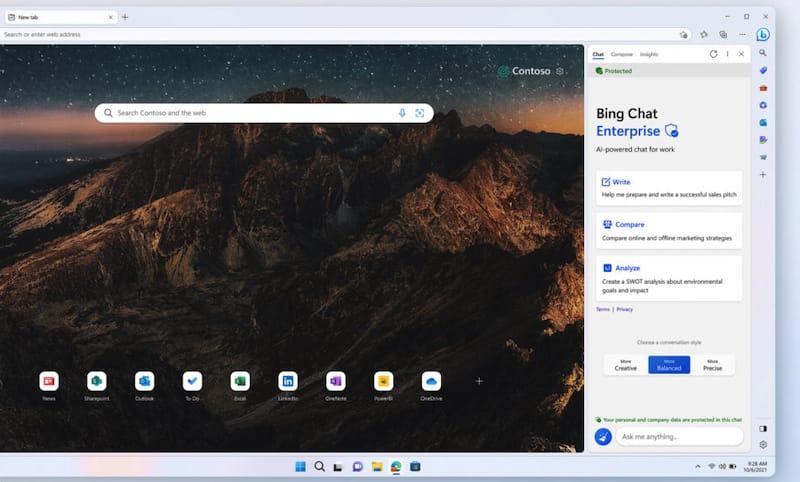Click the Analyze suggestion card
The height and width of the screenshot is (482, 800).
(x=669, y=278)
